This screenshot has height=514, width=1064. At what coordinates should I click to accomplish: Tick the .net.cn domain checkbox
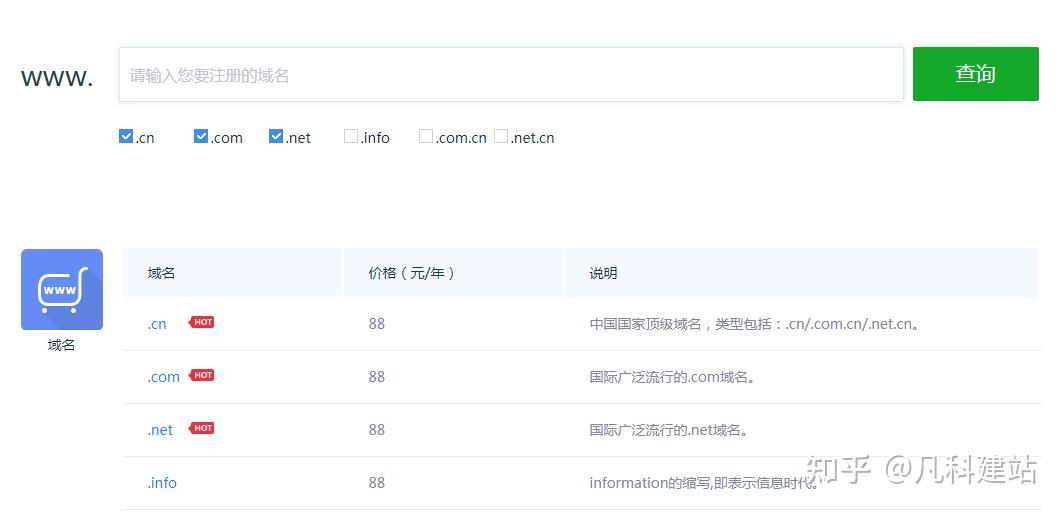(x=501, y=136)
